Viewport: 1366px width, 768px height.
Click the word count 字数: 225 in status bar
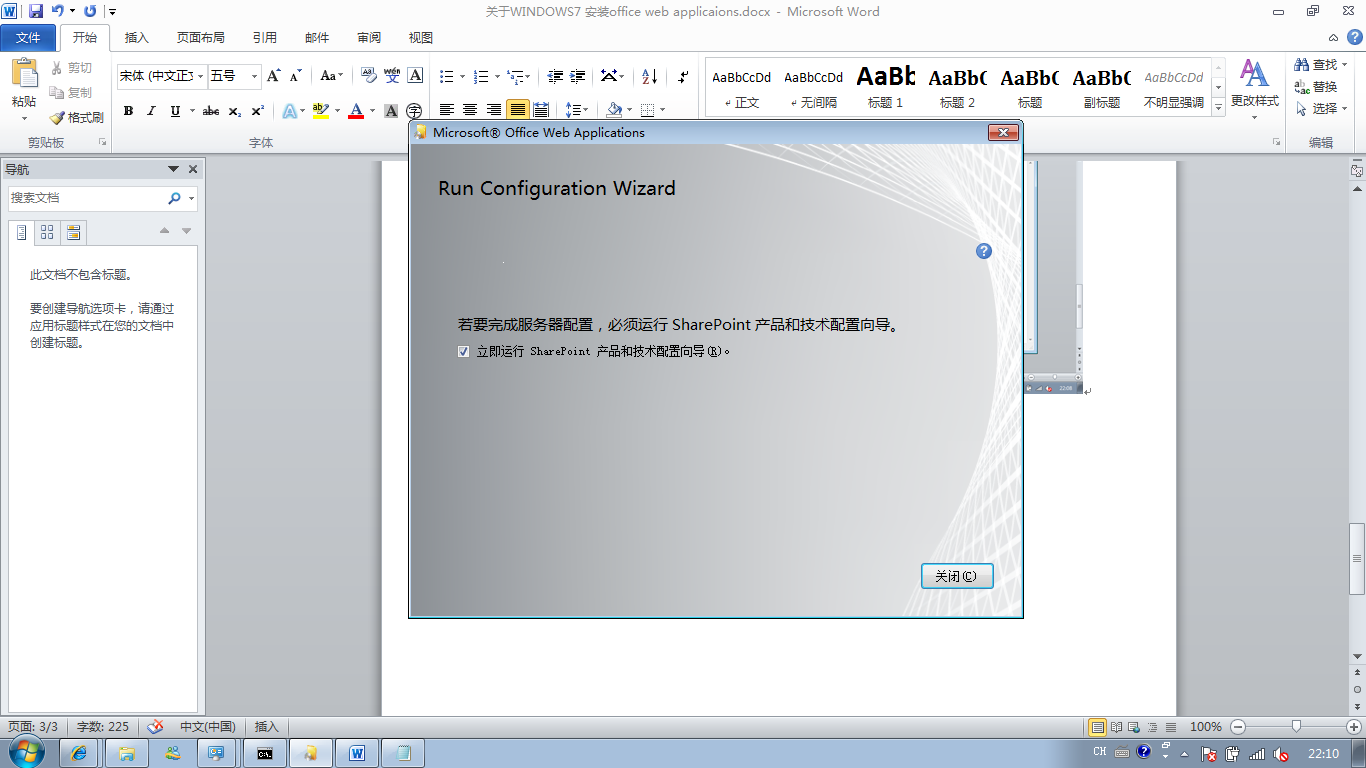click(103, 727)
